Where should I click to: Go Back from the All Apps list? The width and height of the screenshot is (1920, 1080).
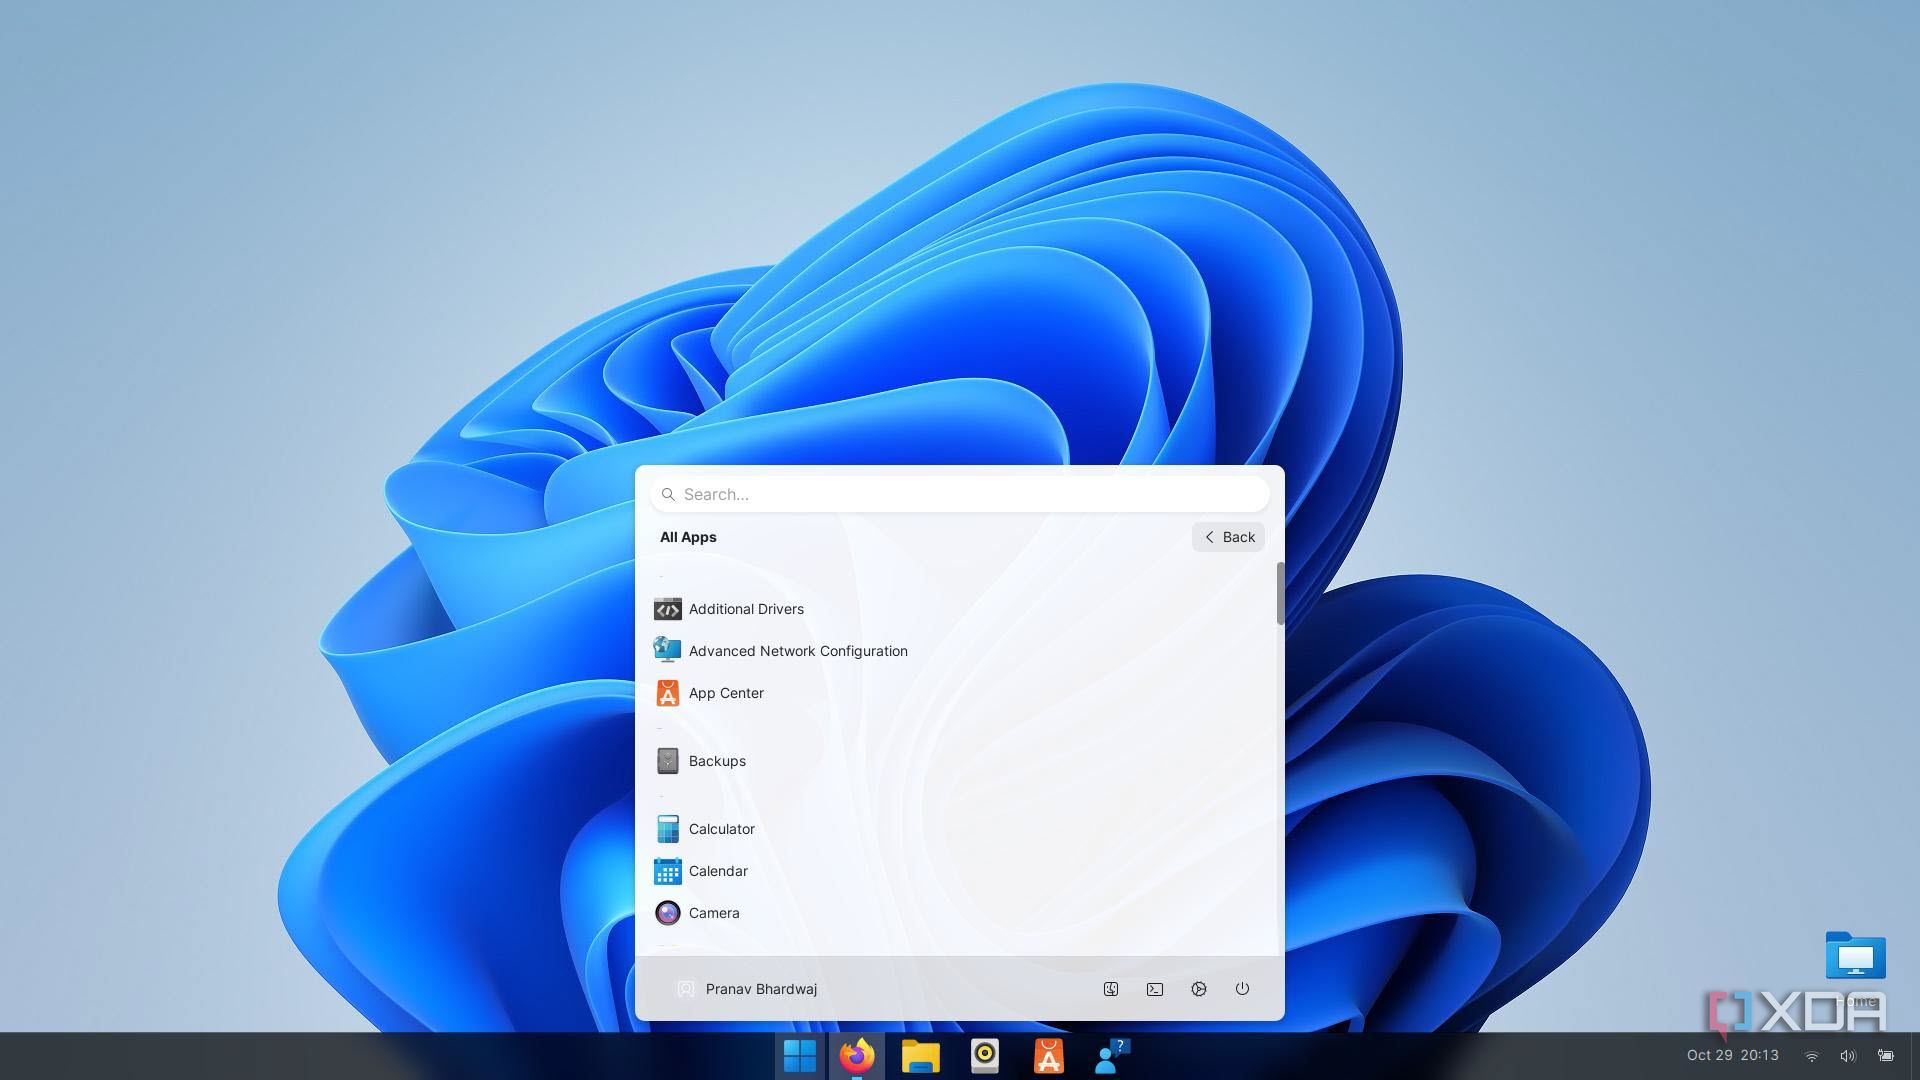(x=1228, y=537)
